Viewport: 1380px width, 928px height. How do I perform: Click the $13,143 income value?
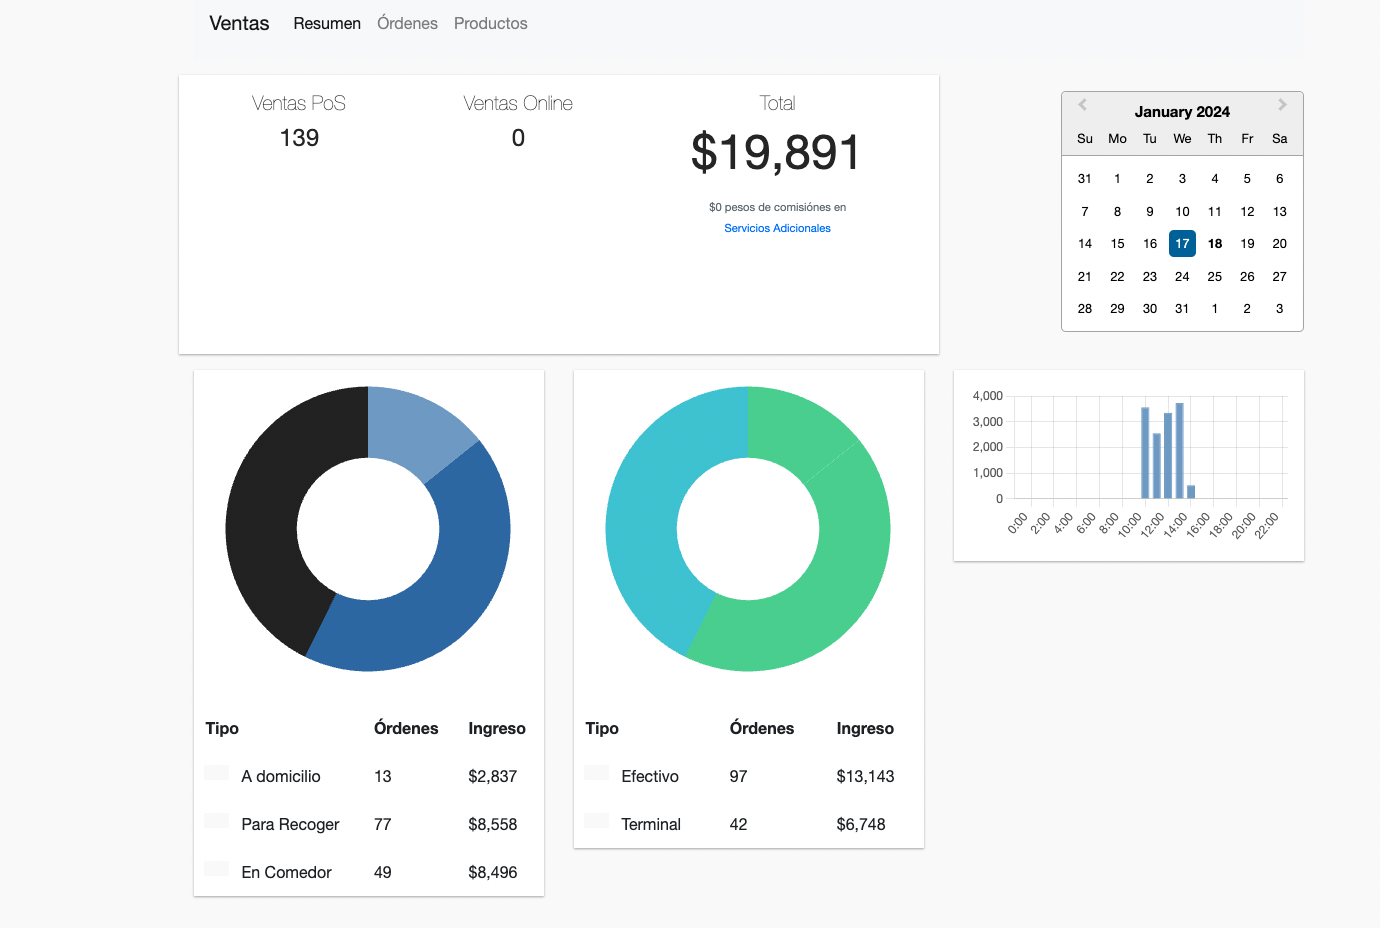click(866, 776)
